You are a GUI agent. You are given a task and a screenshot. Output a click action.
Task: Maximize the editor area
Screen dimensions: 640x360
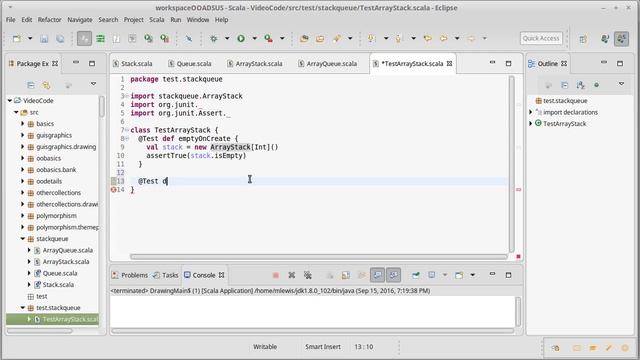coord(508,63)
